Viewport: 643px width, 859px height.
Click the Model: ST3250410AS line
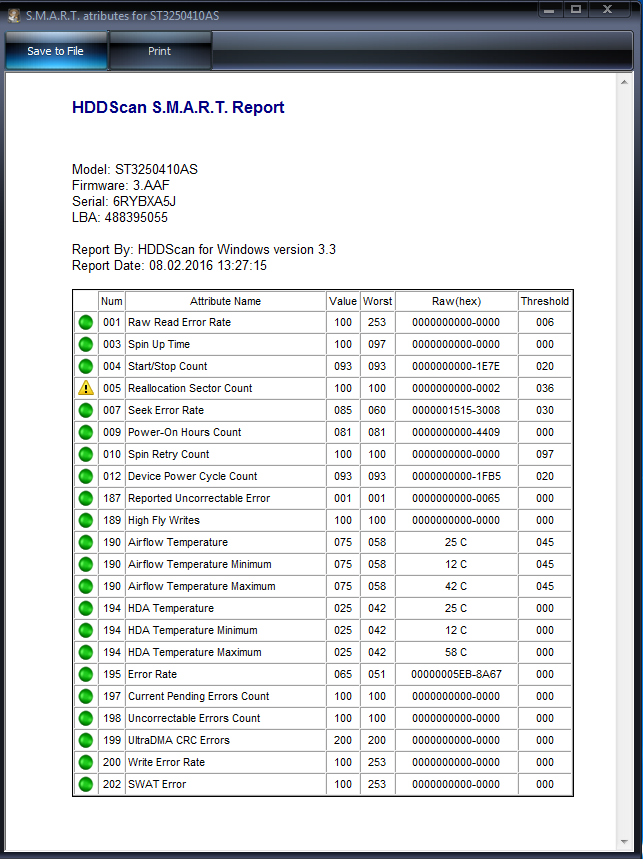[135, 169]
